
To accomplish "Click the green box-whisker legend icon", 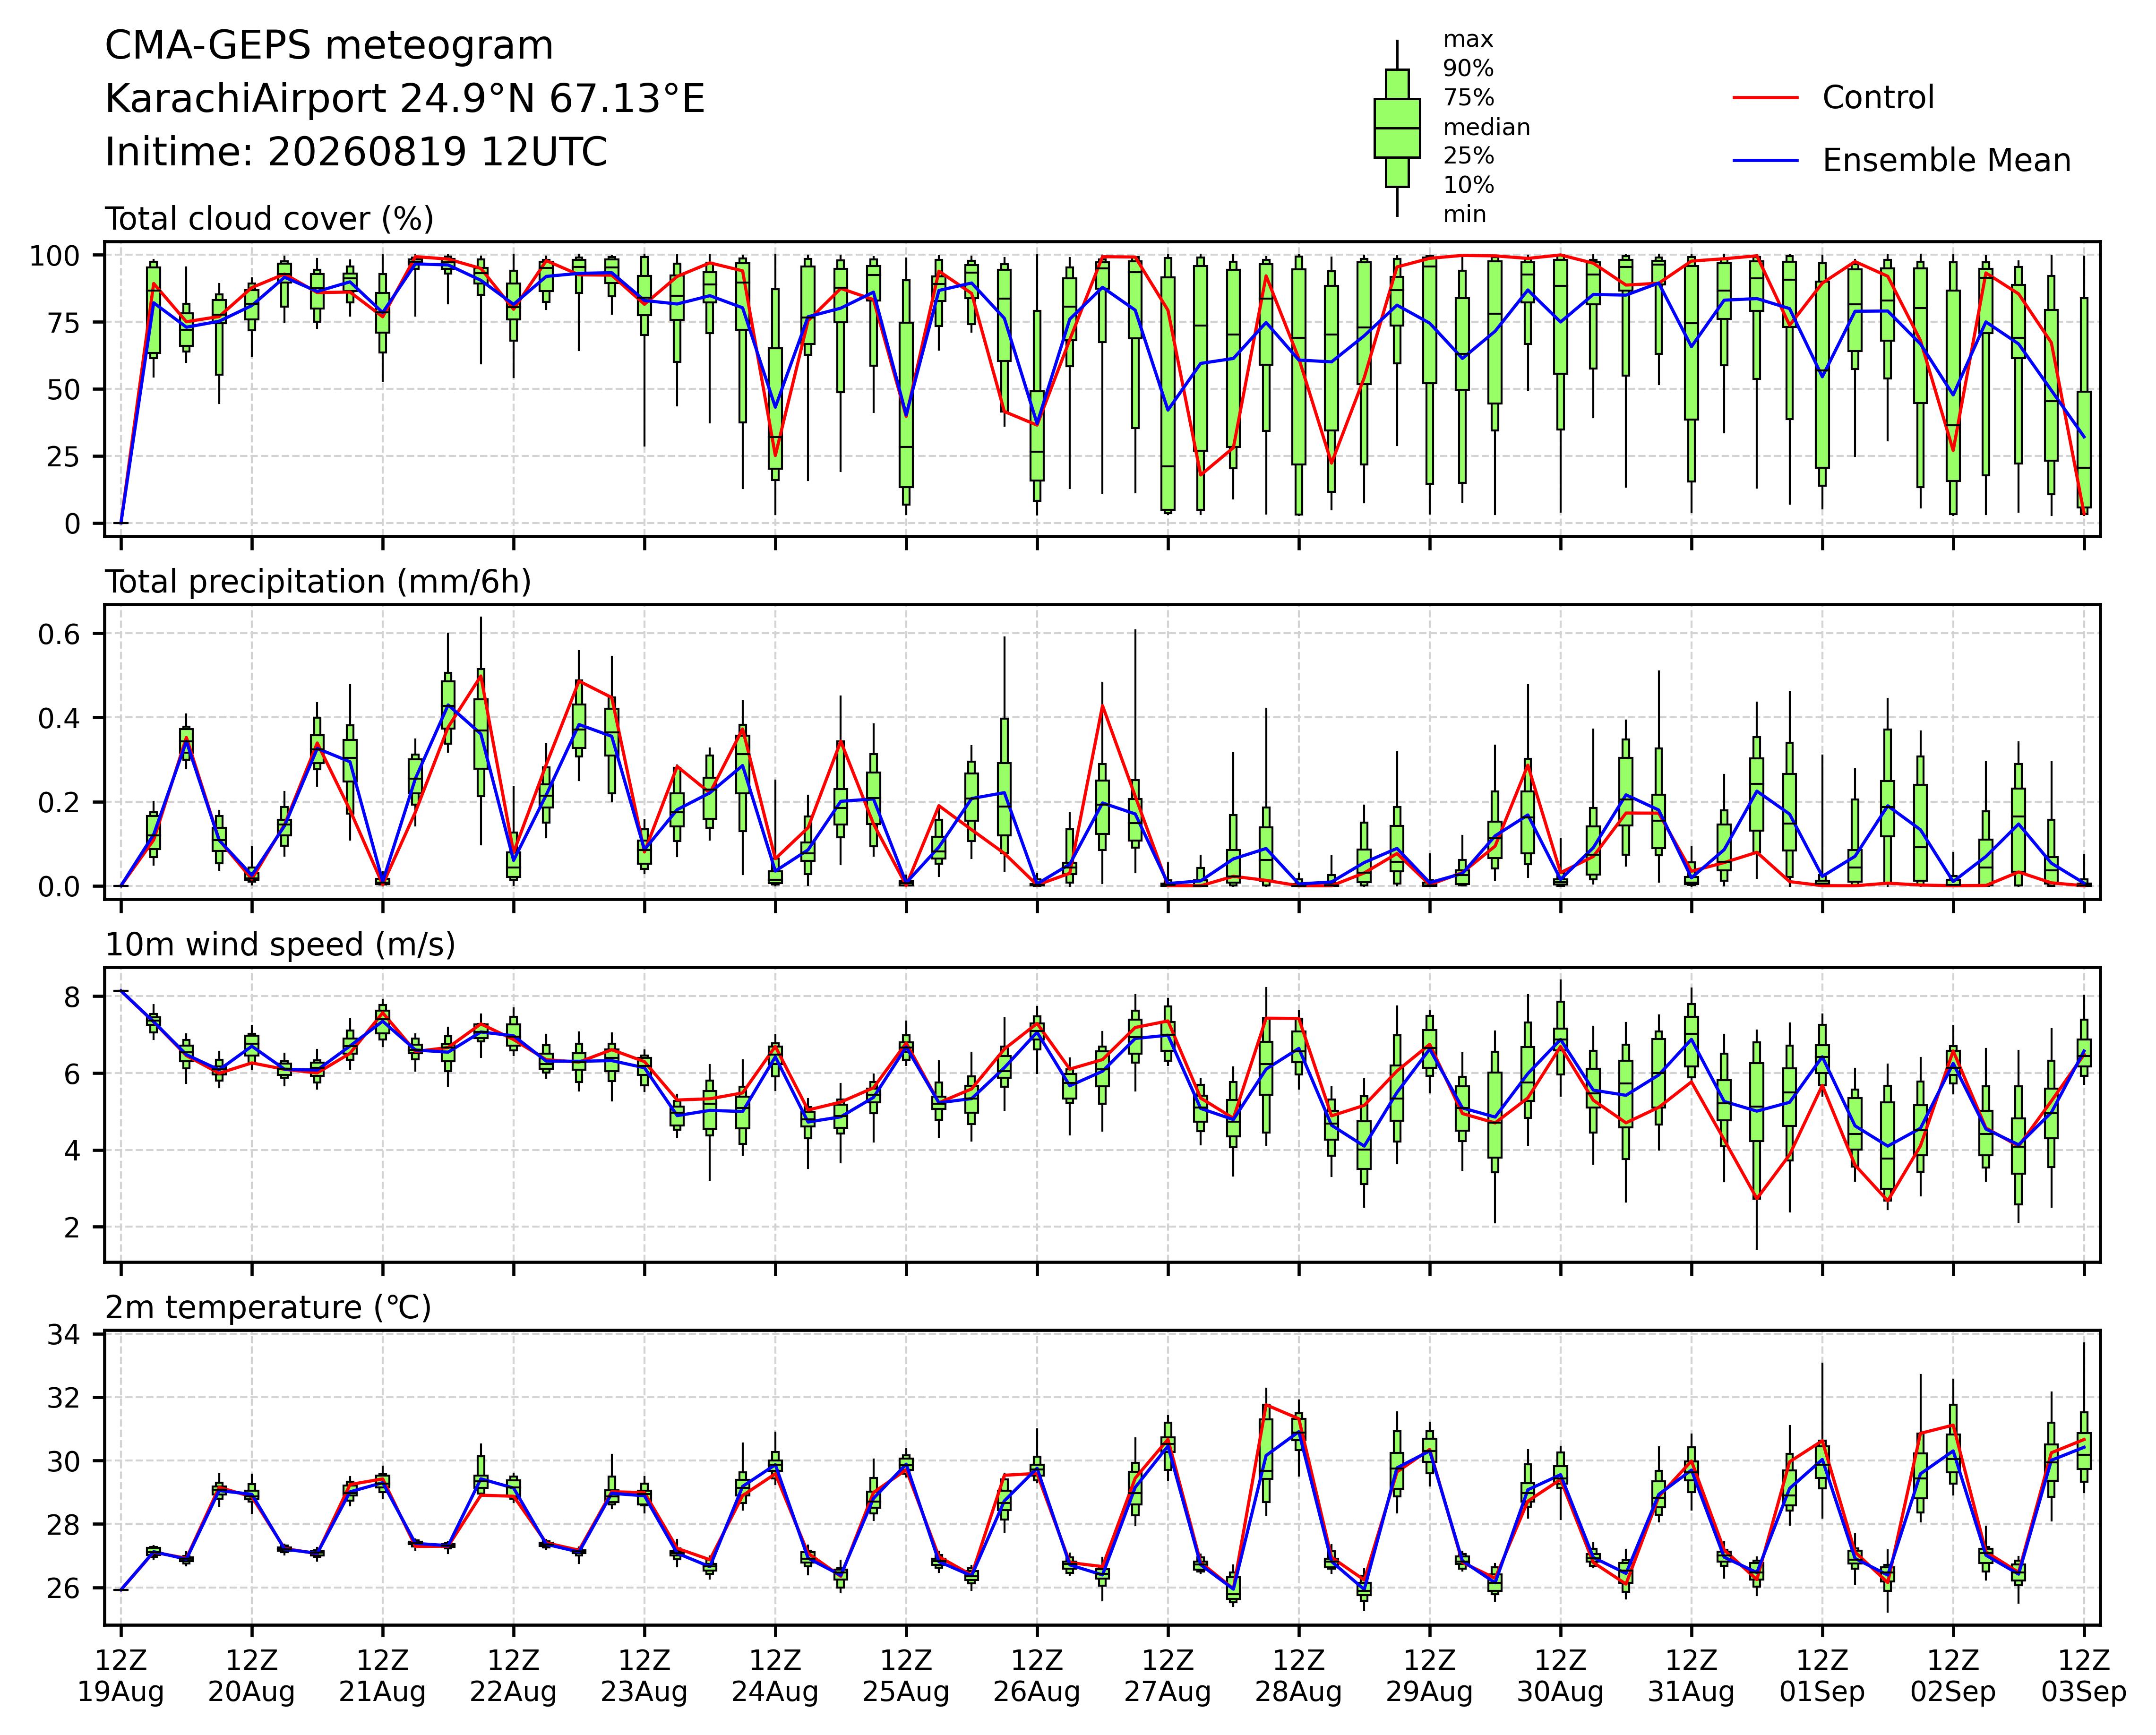I will pyautogui.click(x=1397, y=128).
